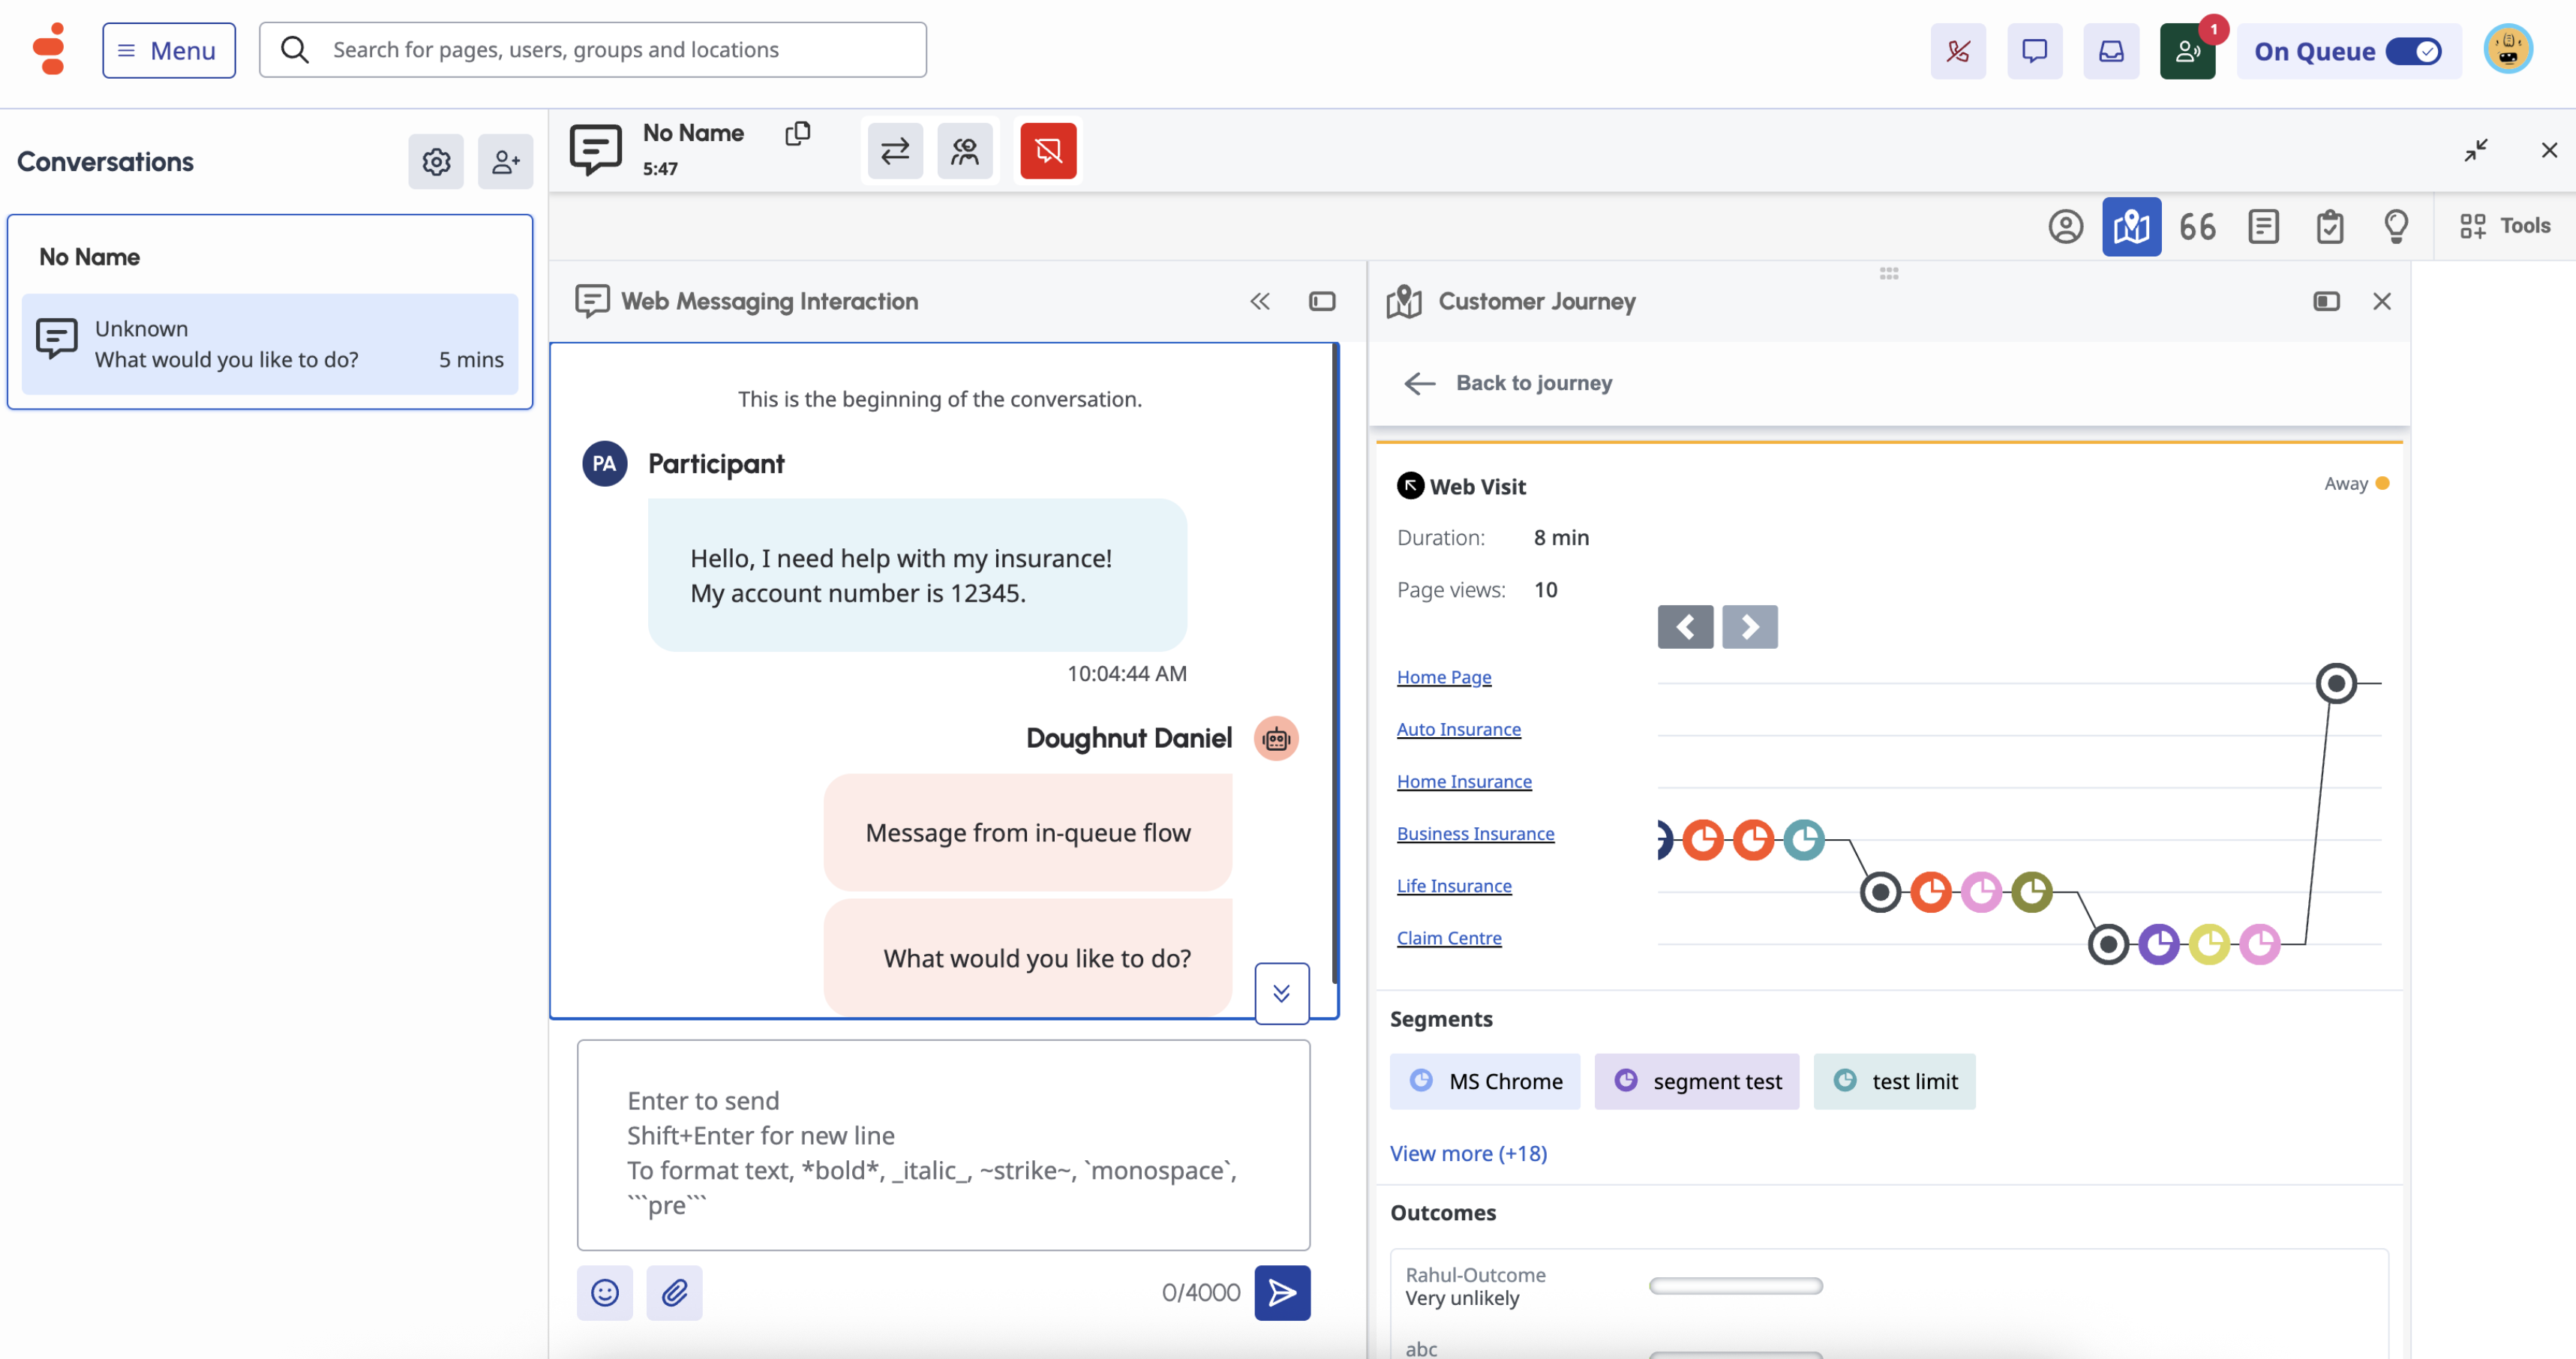The image size is (2576, 1359).
Task: Copy the conversation ID next to No Name
Action: point(797,133)
